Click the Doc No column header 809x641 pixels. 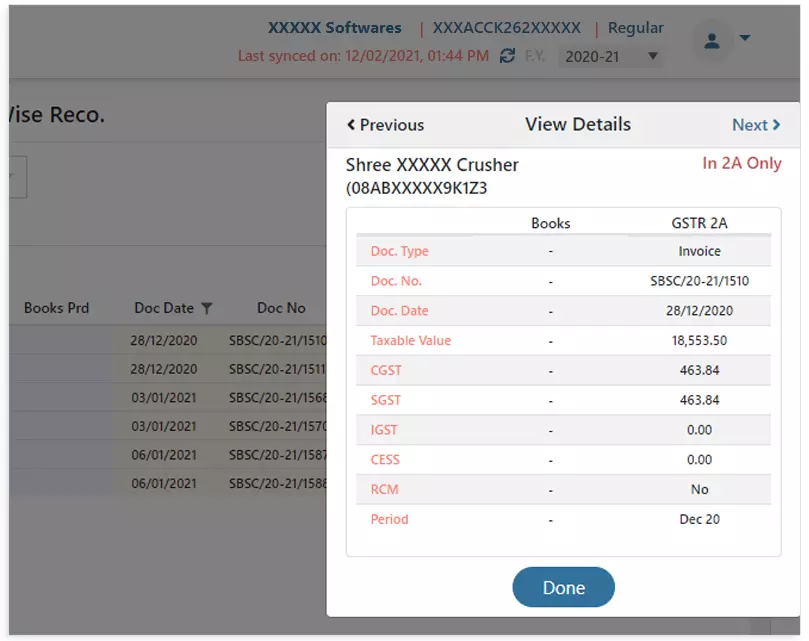pos(281,309)
